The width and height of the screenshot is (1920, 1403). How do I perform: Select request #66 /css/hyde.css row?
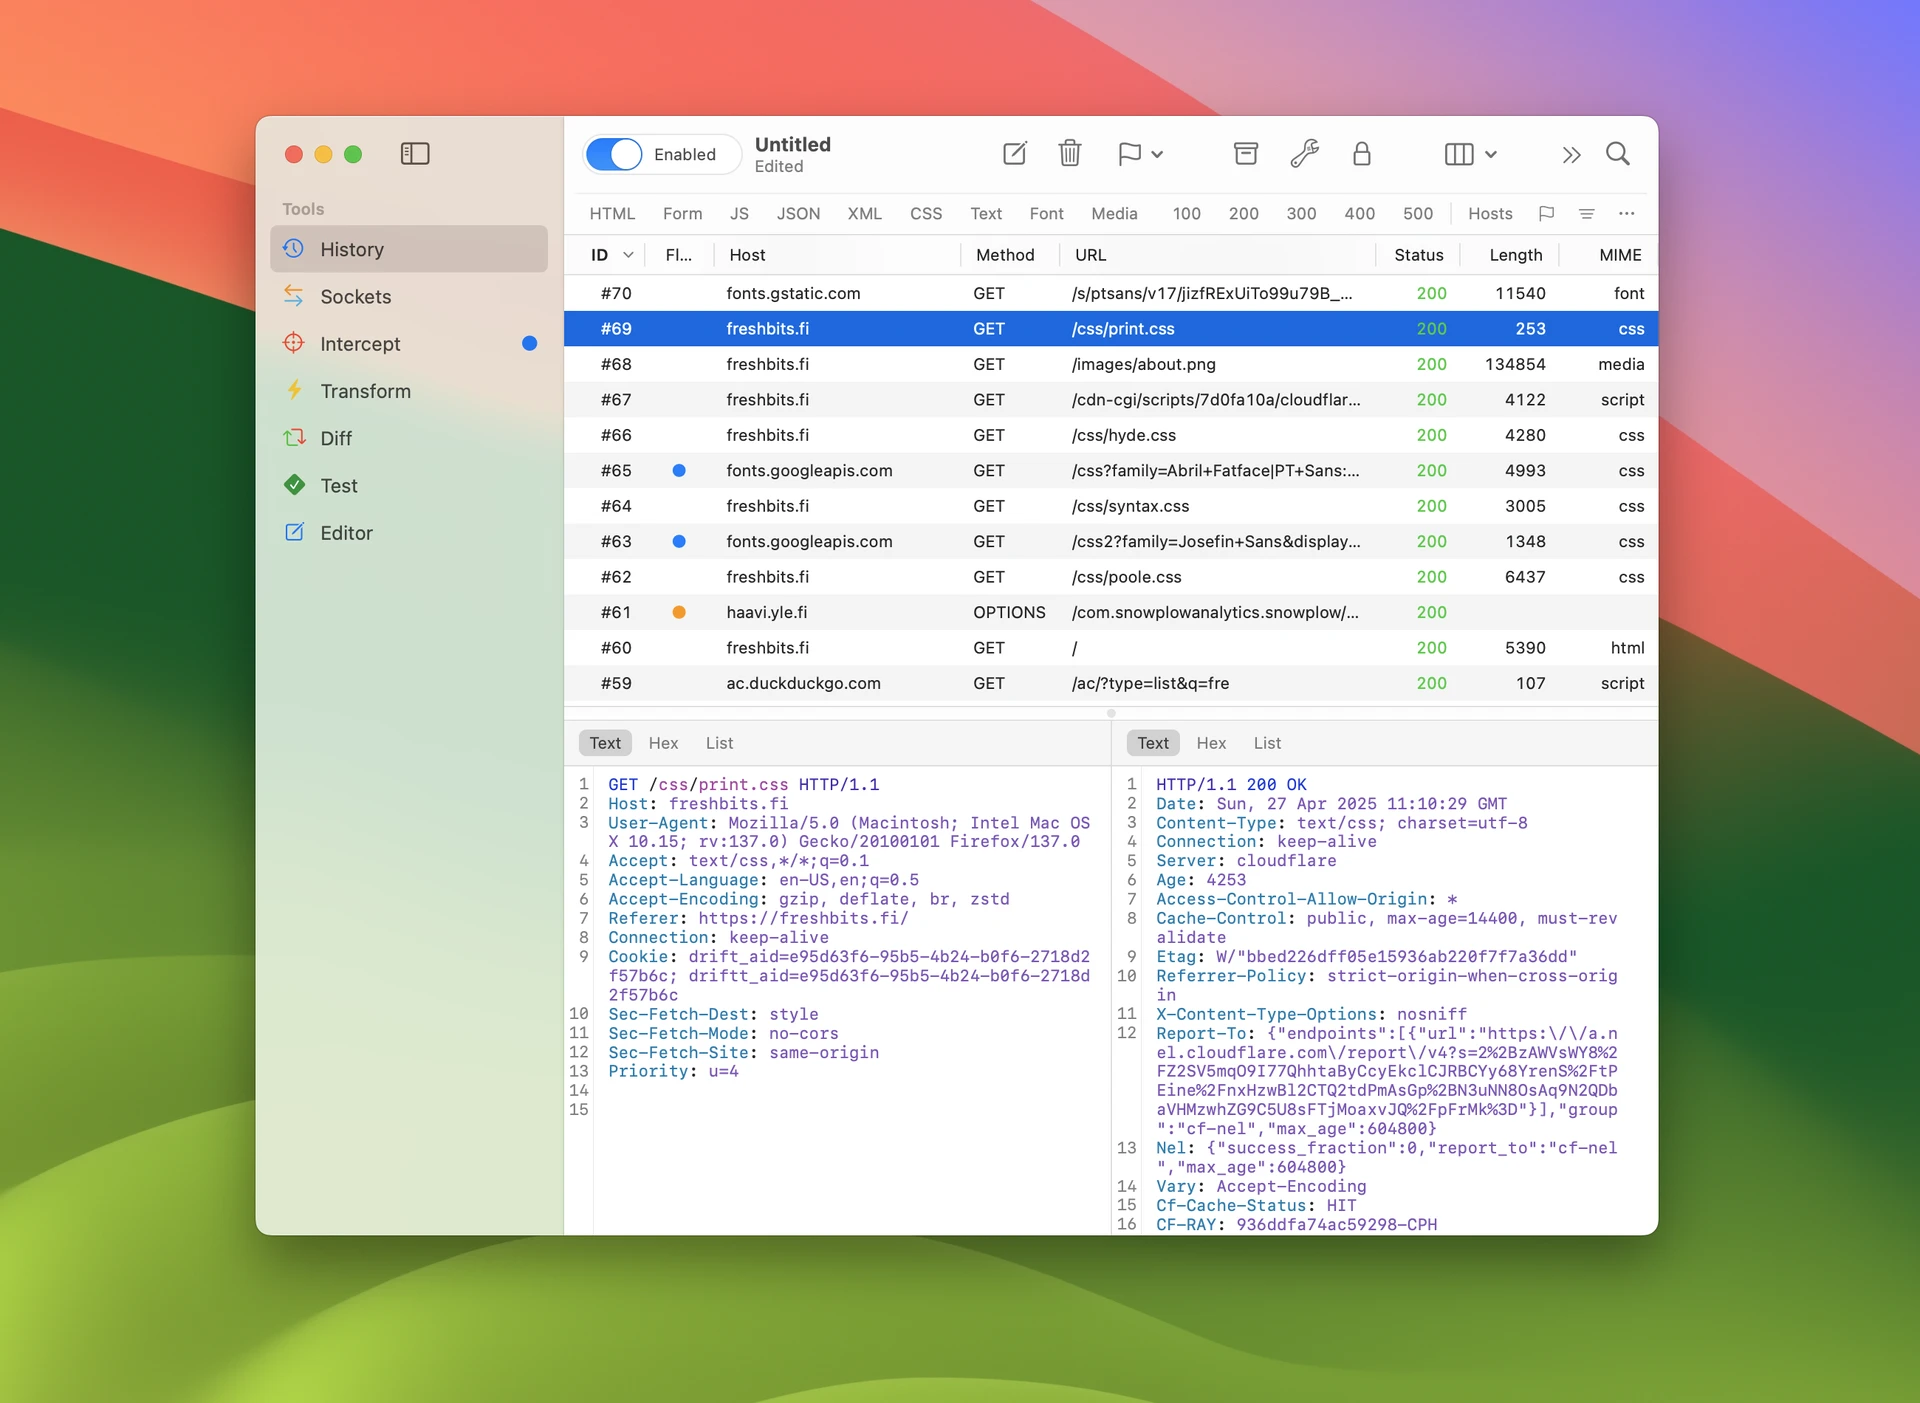(1111, 435)
